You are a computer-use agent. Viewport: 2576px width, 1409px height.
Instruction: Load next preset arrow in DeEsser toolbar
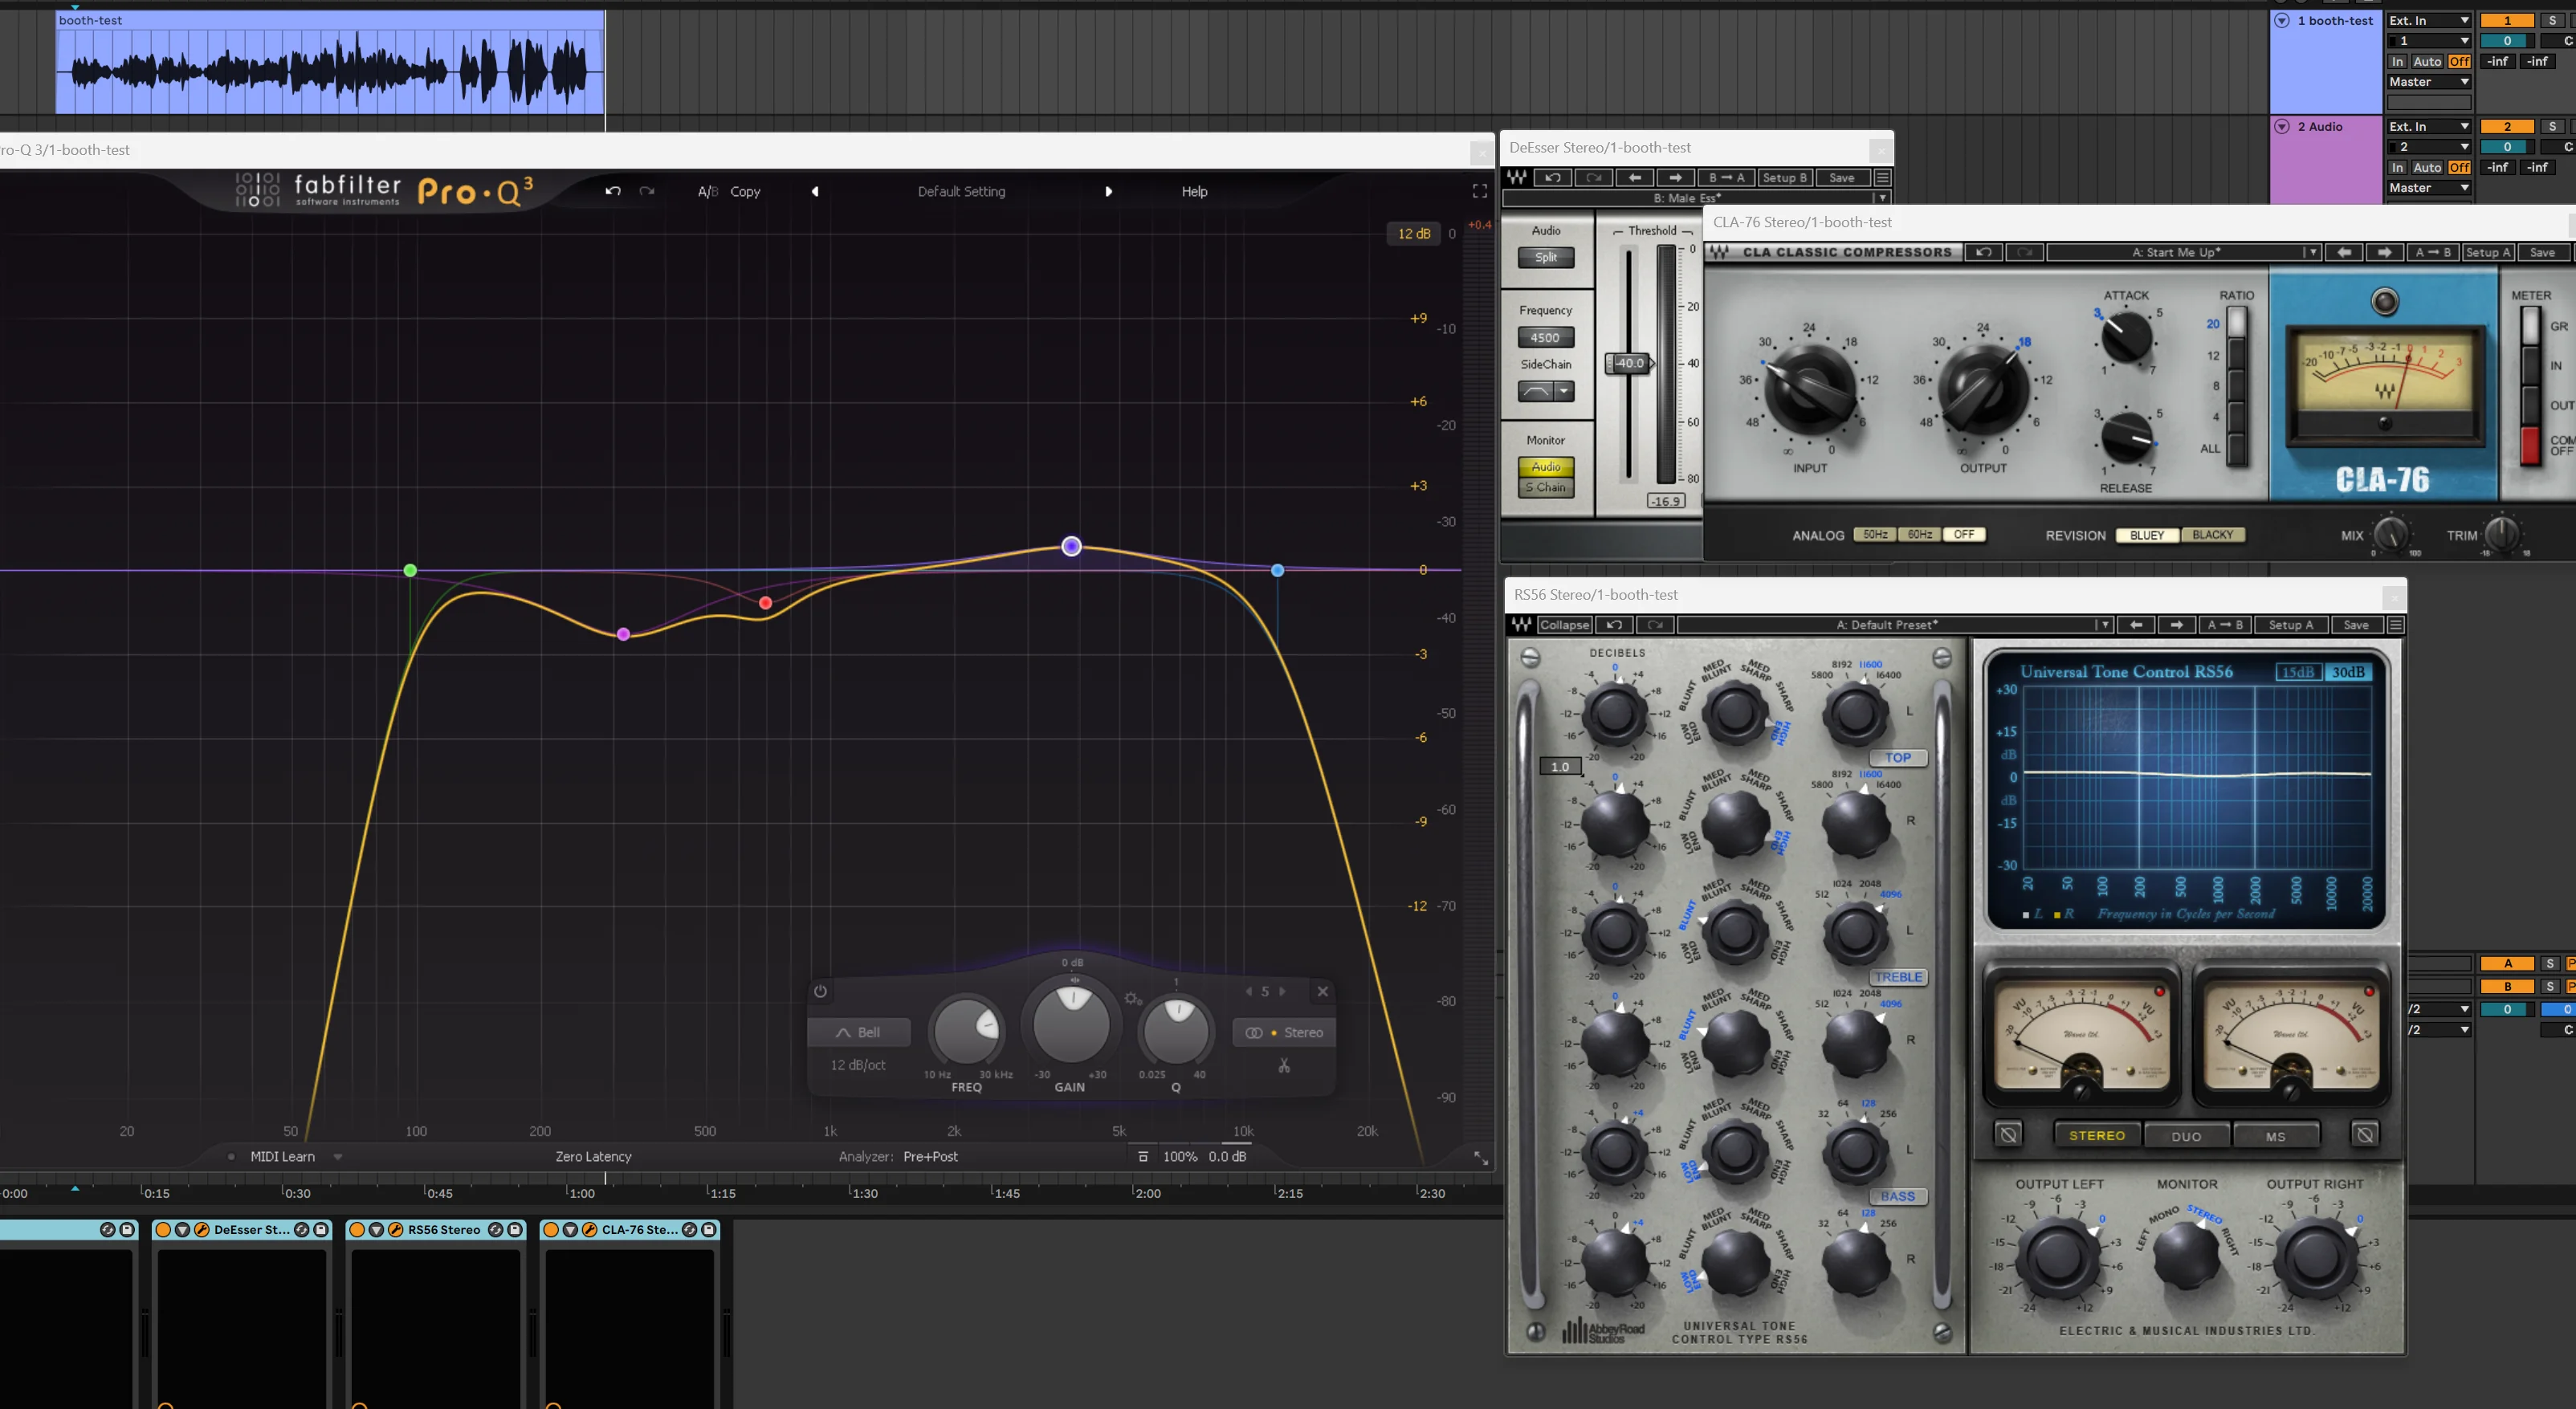click(1675, 178)
